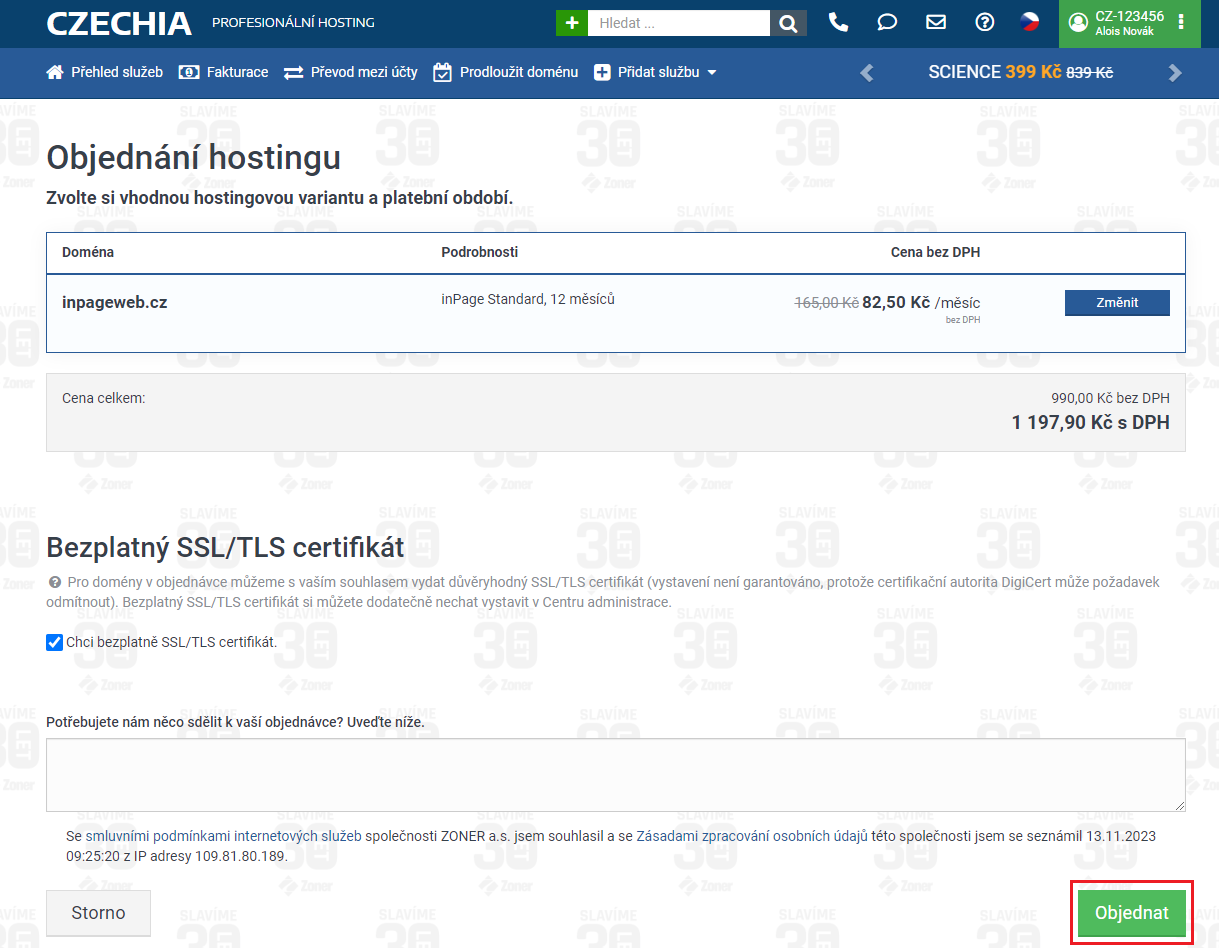Click the order note text area
The height and width of the screenshot is (948, 1219).
tap(615, 775)
